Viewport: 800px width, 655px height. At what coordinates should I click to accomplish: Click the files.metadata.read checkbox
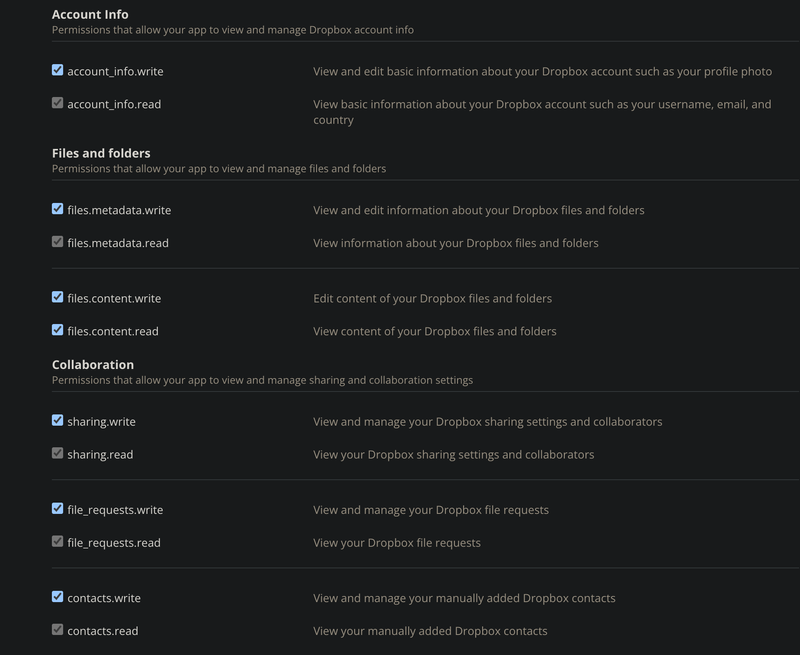tap(58, 242)
